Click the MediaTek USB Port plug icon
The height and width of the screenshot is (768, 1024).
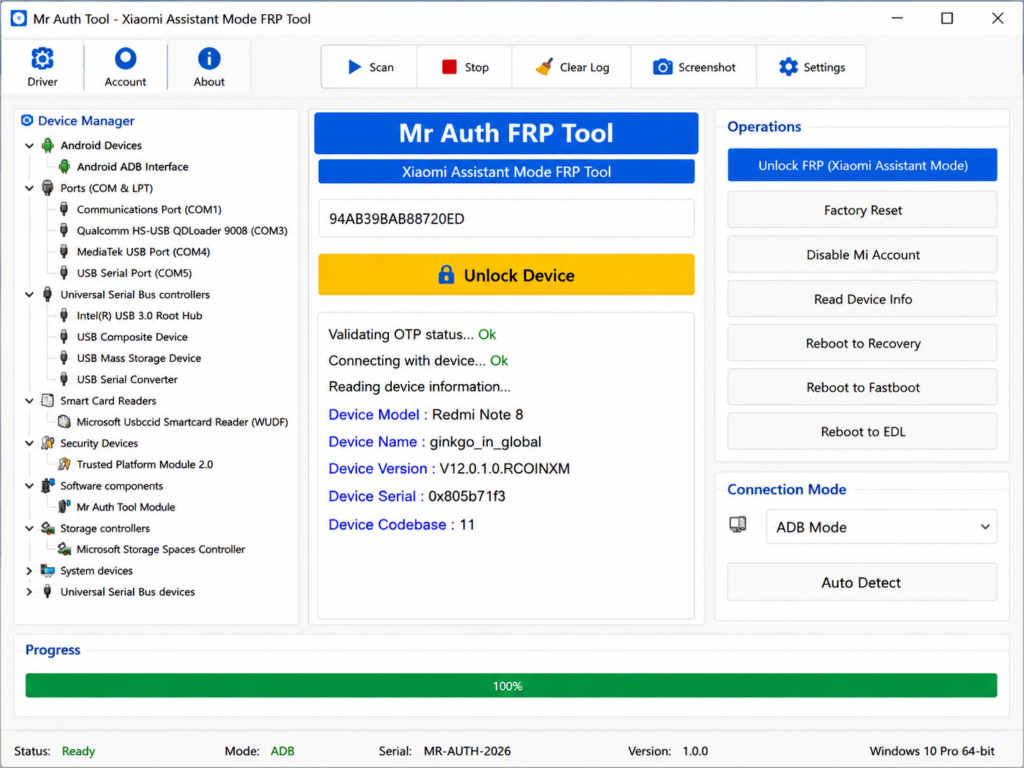click(x=63, y=251)
